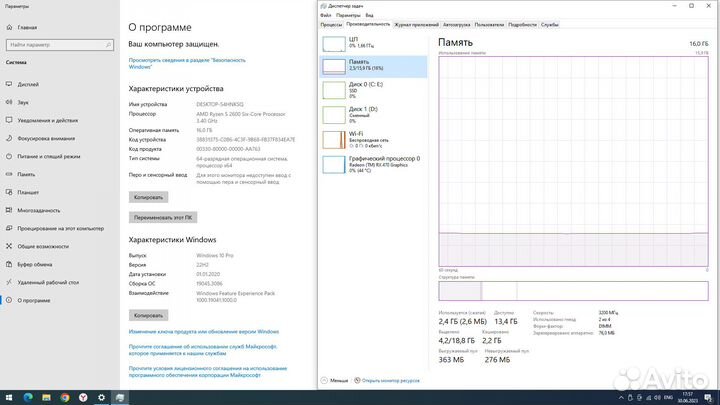Click Копировать under Характеристики Windows
This screenshot has height=405, width=720.
click(148, 315)
